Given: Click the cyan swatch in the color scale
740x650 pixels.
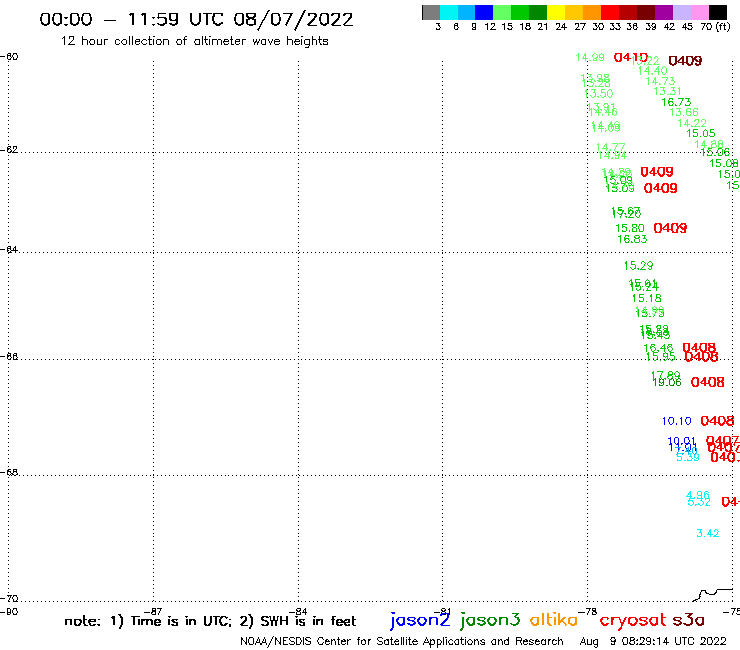Looking at the screenshot, I should pos(449,12).
